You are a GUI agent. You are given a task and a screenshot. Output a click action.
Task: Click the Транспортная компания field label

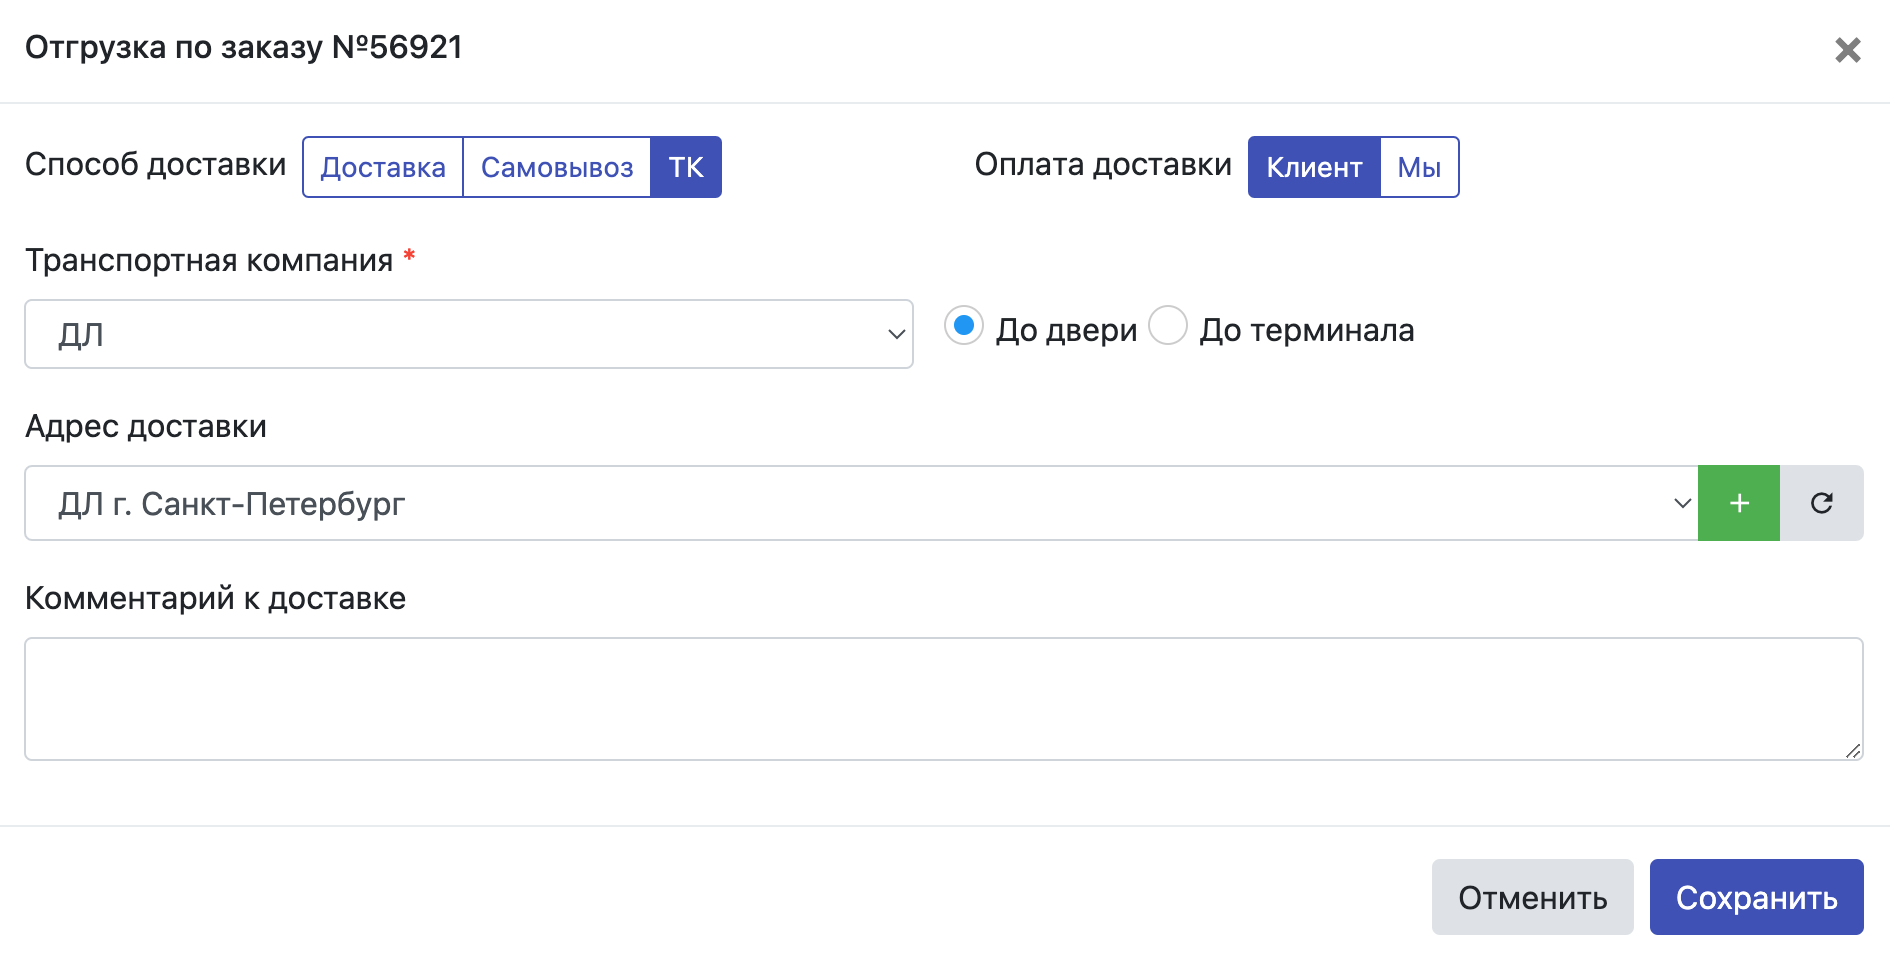pyautogui.click(x=209, y=260)
